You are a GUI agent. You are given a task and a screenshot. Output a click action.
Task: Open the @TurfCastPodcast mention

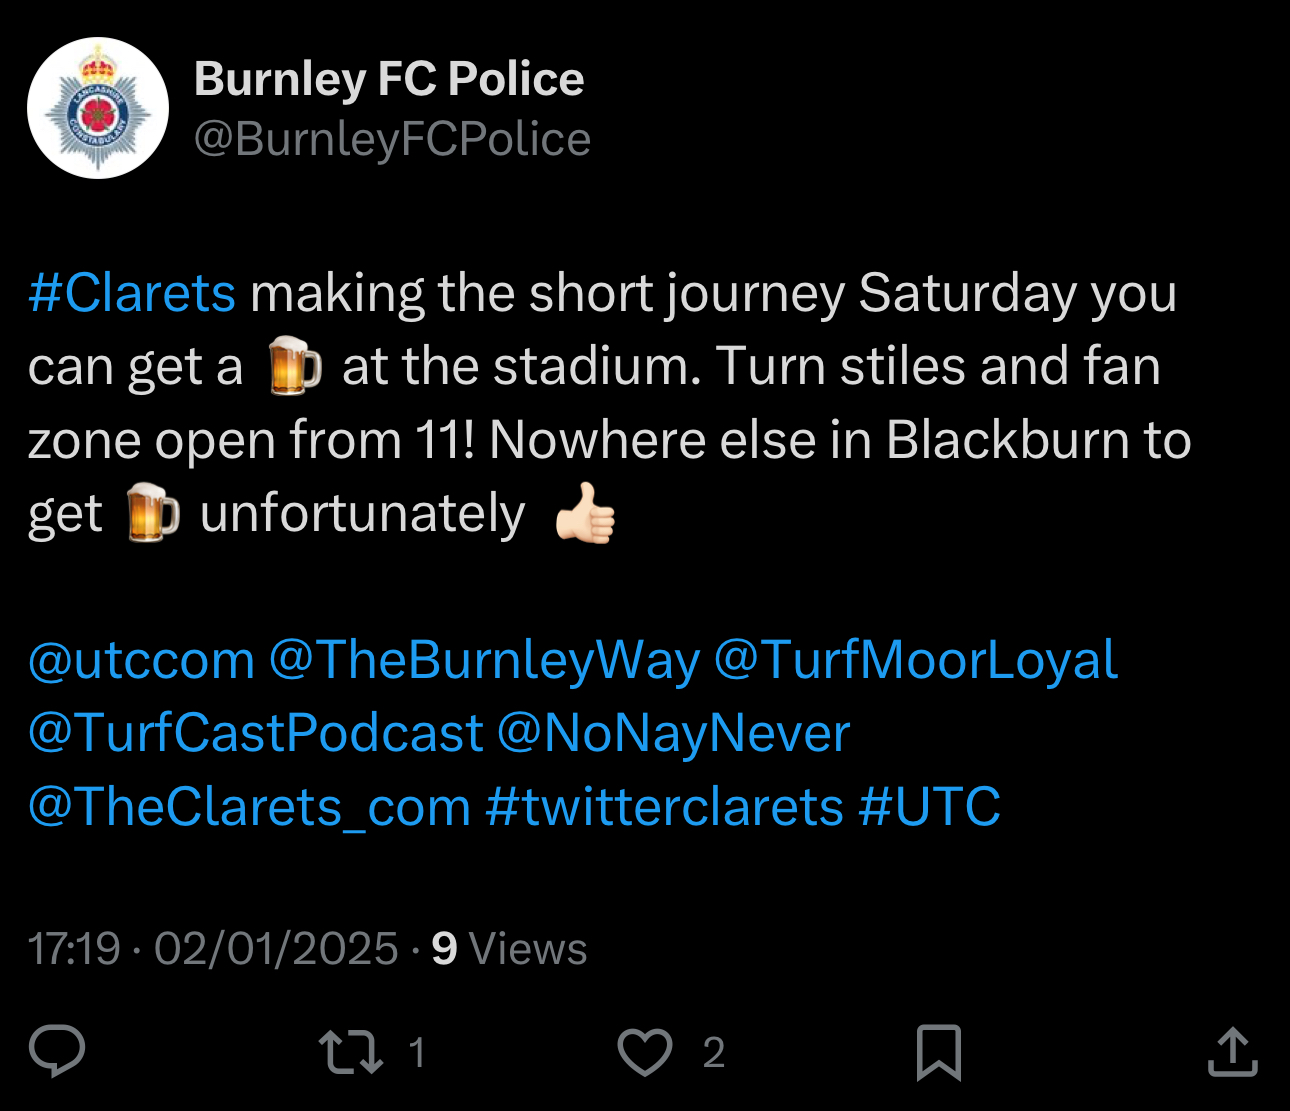(255, 734)
